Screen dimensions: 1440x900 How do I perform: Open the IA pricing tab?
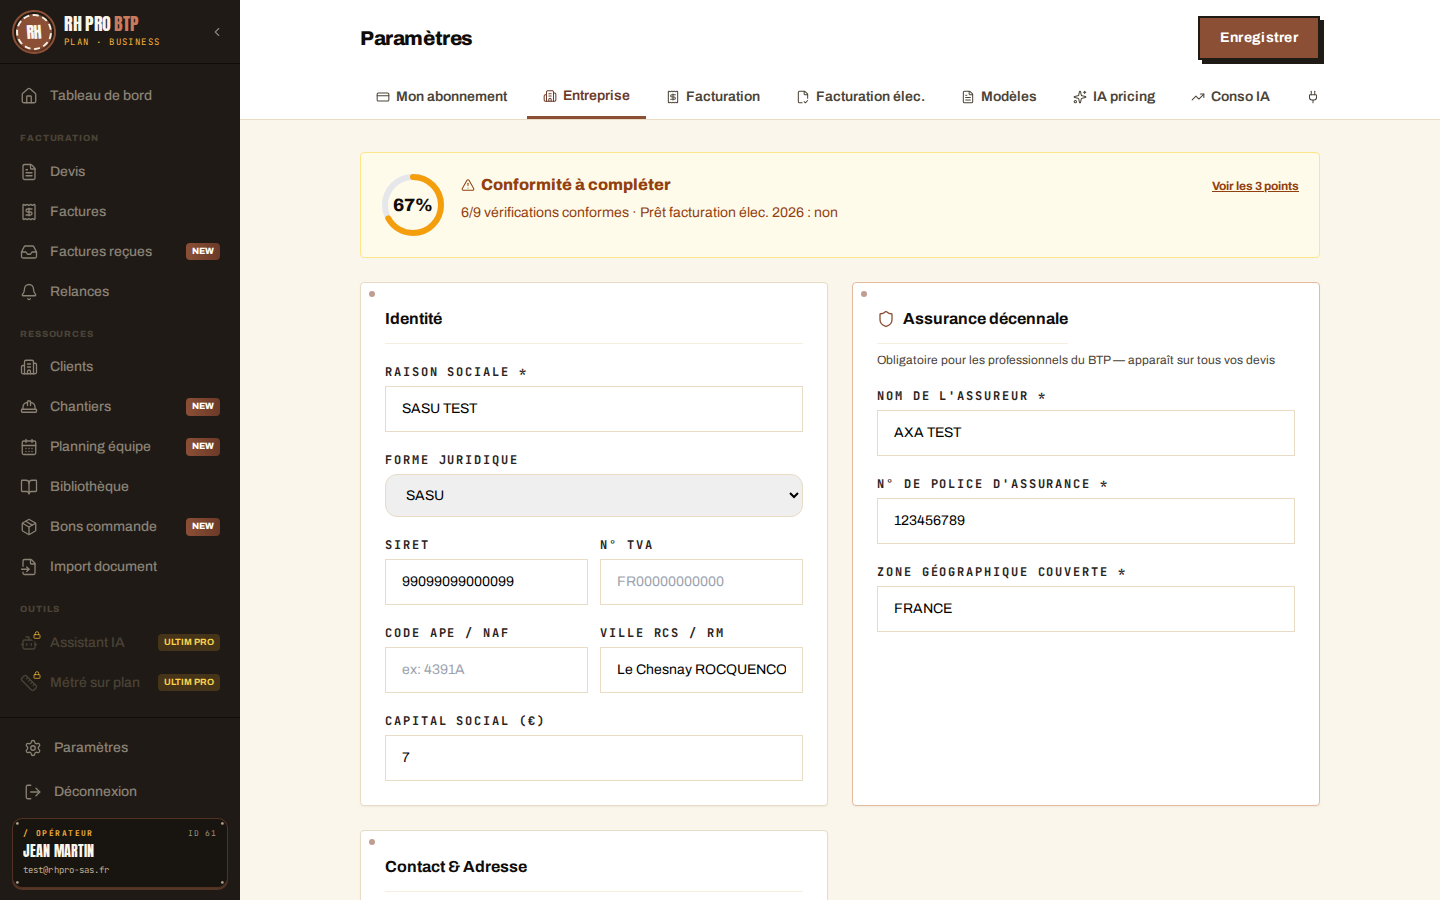(x=1114, y=97)
